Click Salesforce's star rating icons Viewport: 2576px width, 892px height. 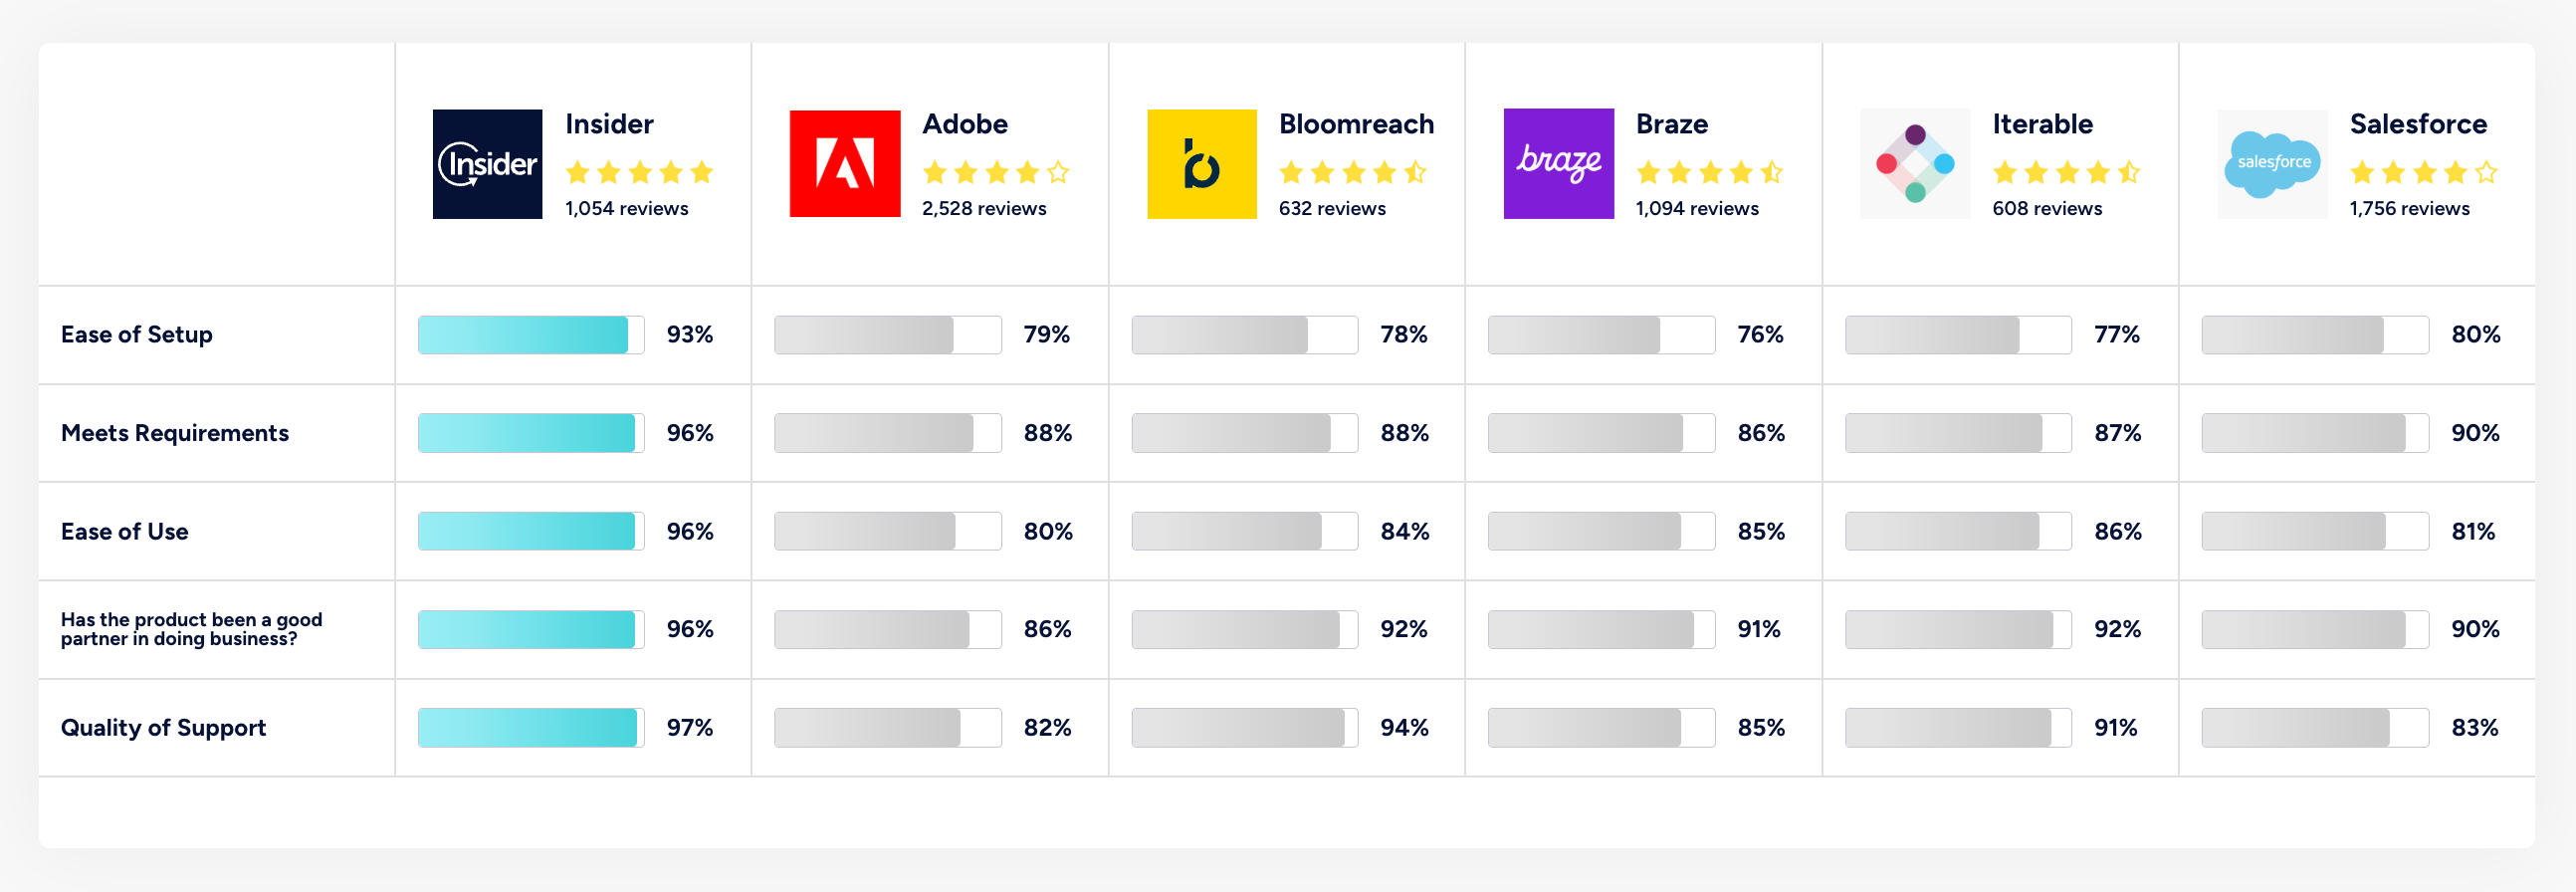tap(2423, 173)
